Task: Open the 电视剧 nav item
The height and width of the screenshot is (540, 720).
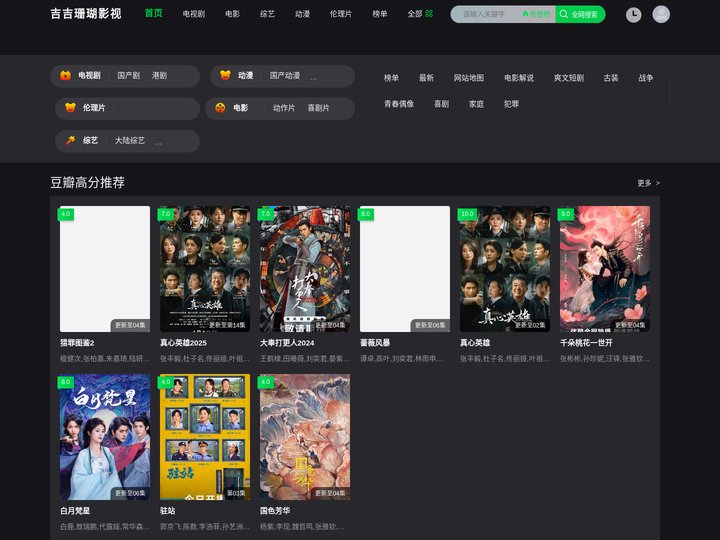Action: (193, 14)
